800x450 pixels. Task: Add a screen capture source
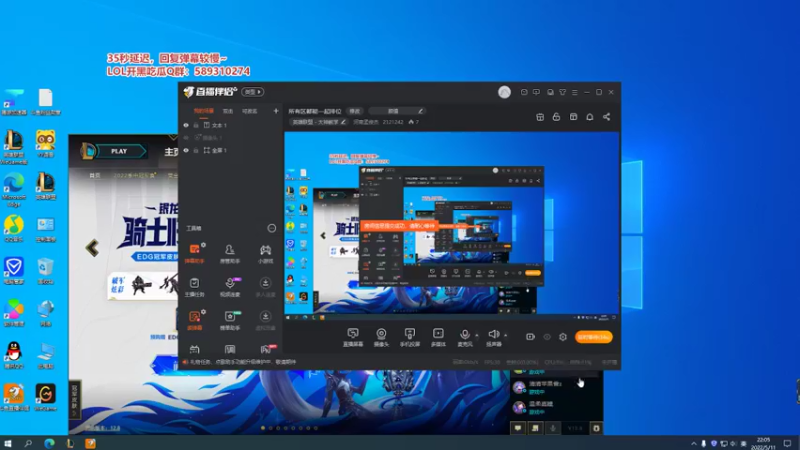(353, 337)
